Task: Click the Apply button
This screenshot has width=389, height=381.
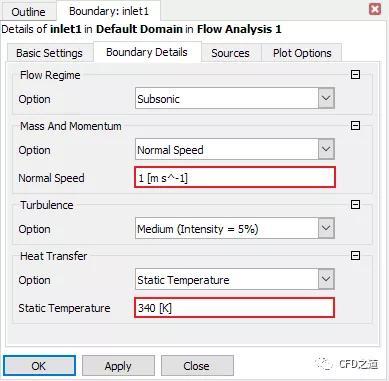Action: 118,366
